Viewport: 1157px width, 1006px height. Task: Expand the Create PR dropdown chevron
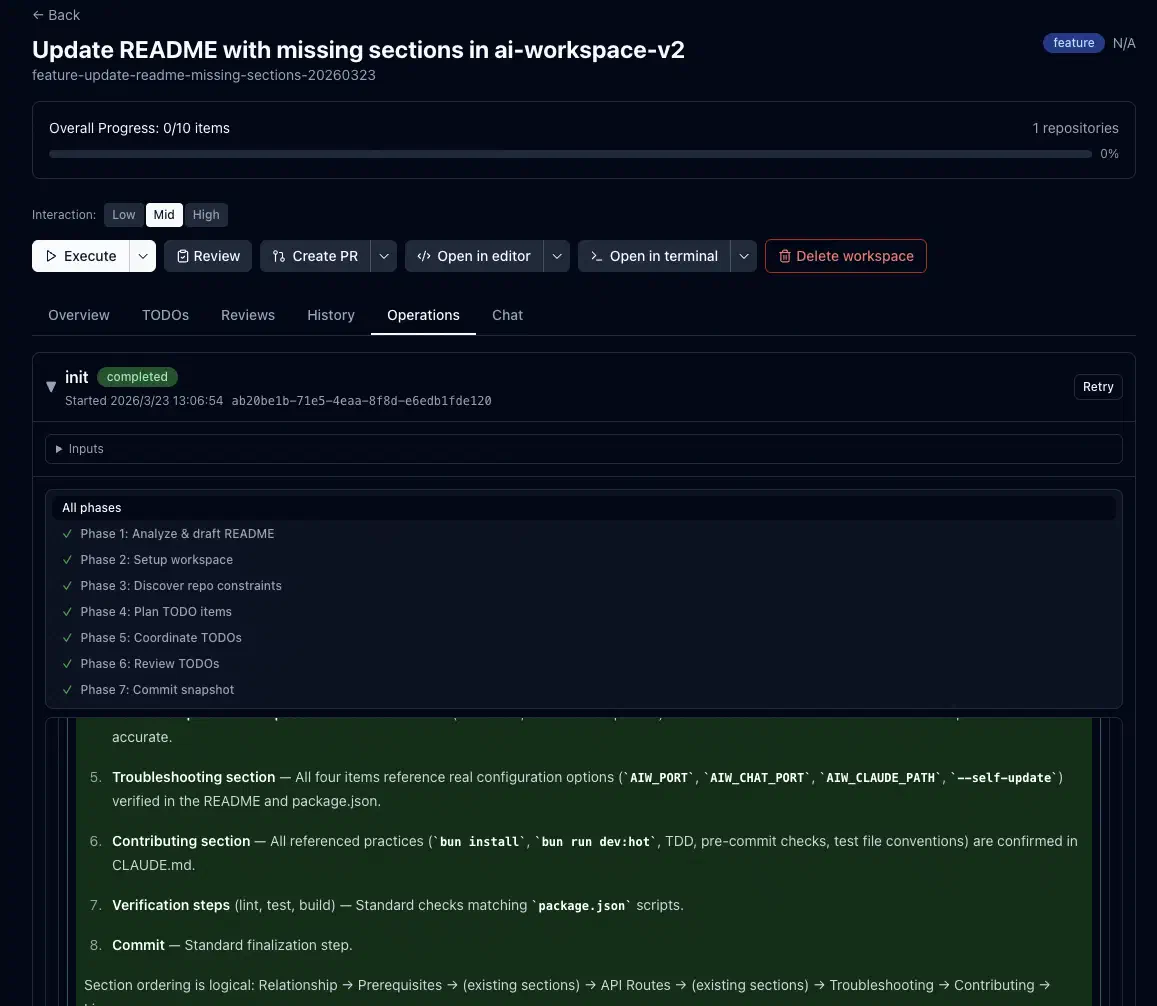tap(384, 256)
